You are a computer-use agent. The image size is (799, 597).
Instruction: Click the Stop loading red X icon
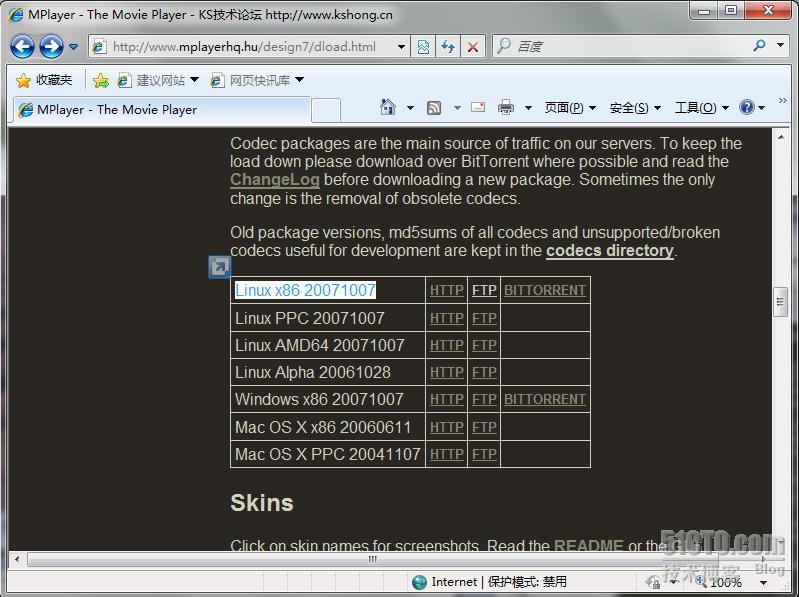[x=473, y=46]
